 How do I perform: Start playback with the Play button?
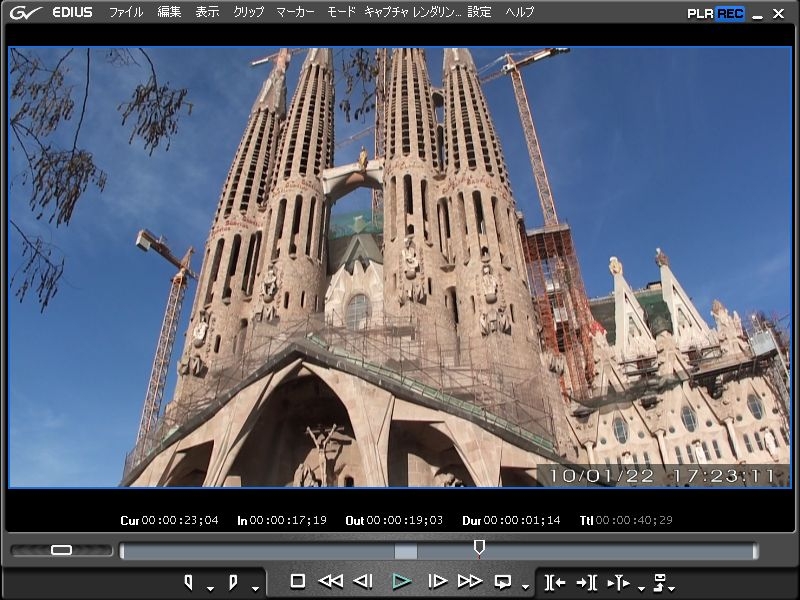[401, 581]
